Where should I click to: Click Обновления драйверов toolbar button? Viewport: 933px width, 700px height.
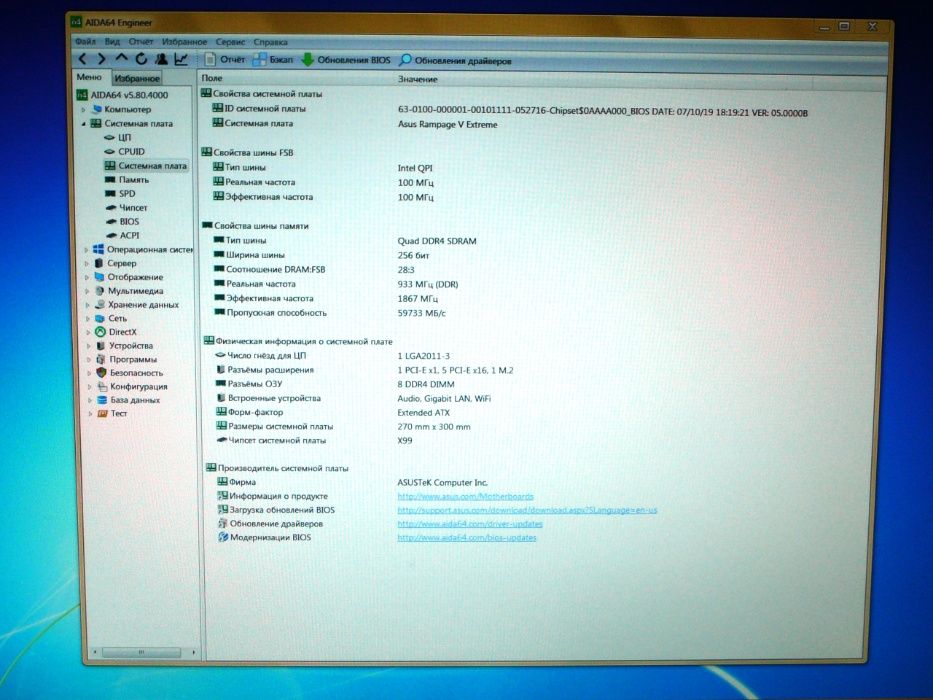pos(456,61)
